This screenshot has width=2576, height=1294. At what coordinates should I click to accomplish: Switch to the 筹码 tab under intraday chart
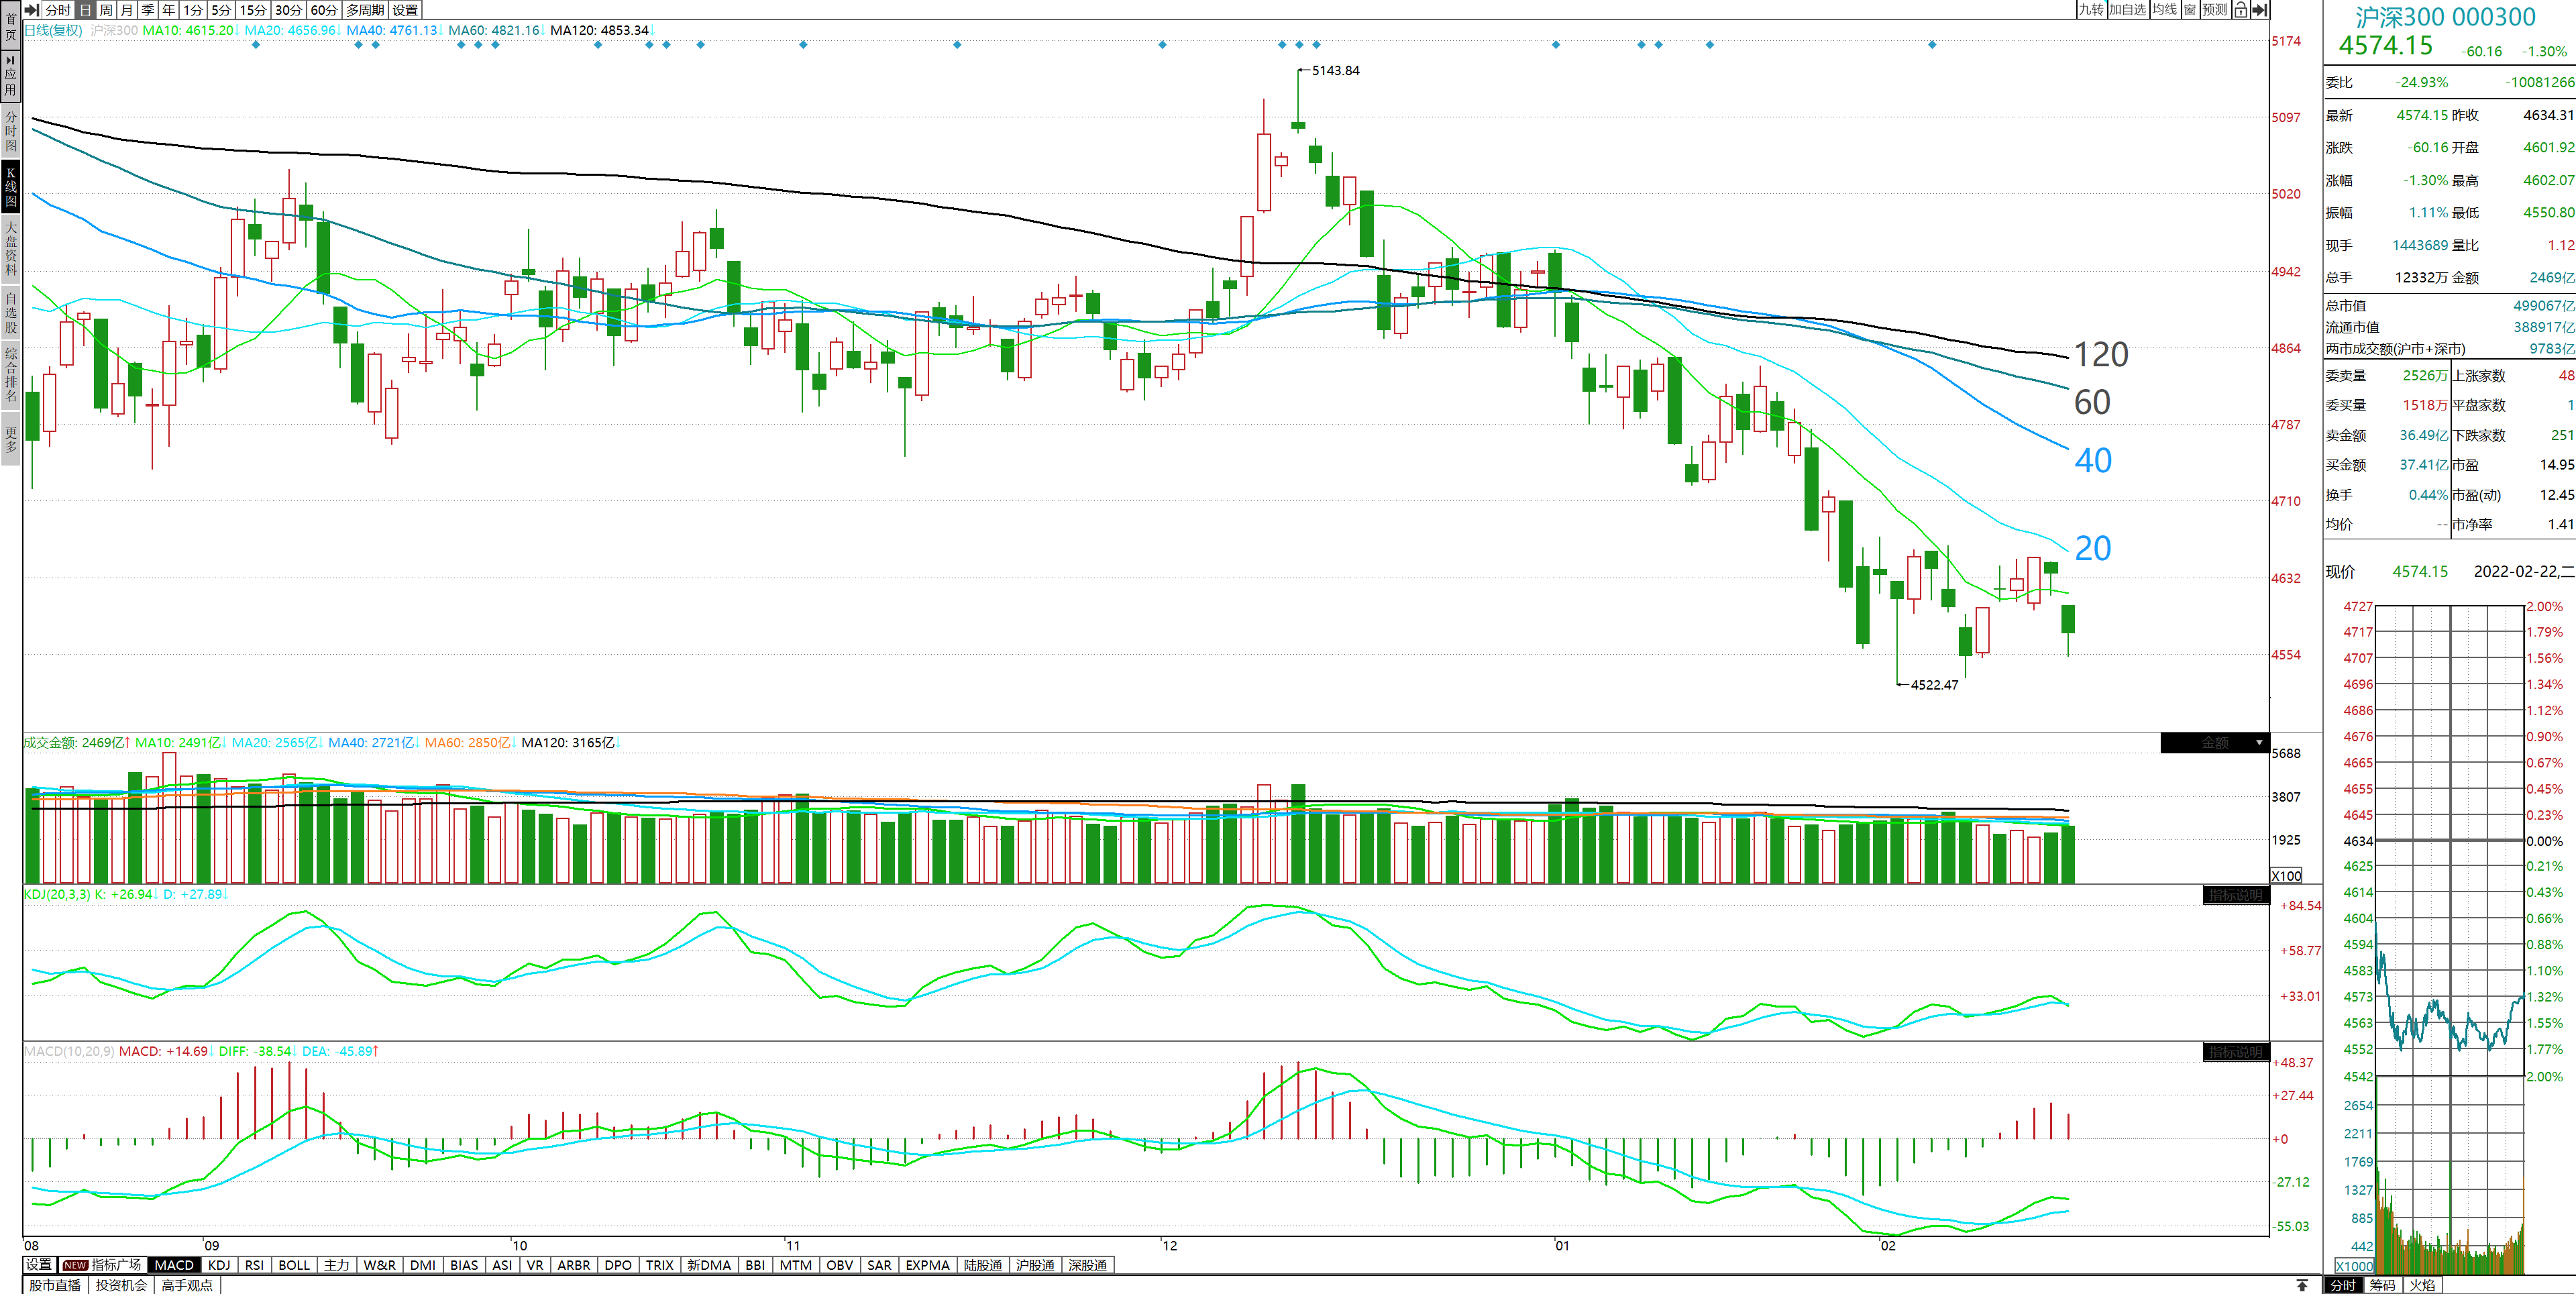[2382, 1285]
